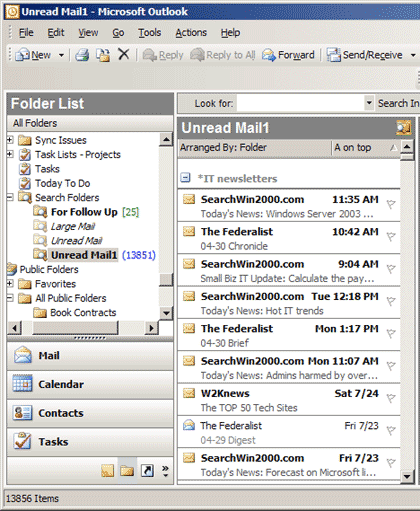Click the folder list horizontal scrollbar thumb
Viewport: 420px width, 511px height.
[75, 328]
